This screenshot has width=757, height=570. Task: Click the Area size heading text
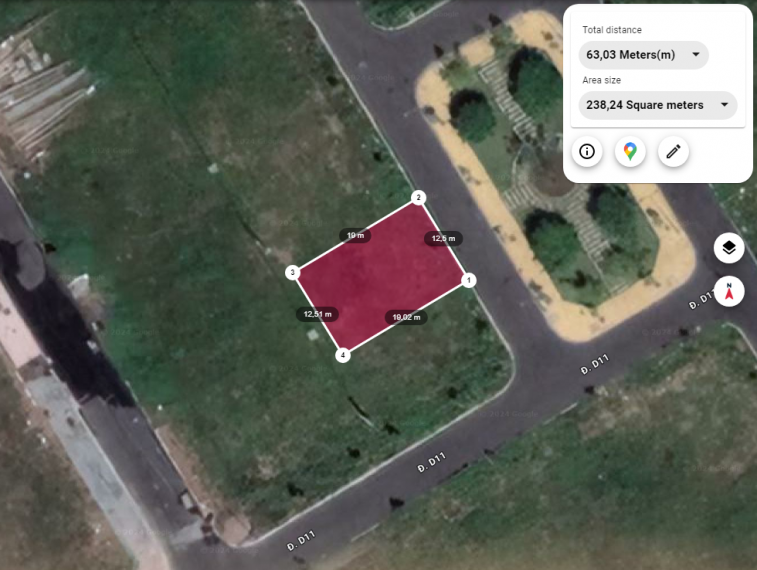(602, 80)
